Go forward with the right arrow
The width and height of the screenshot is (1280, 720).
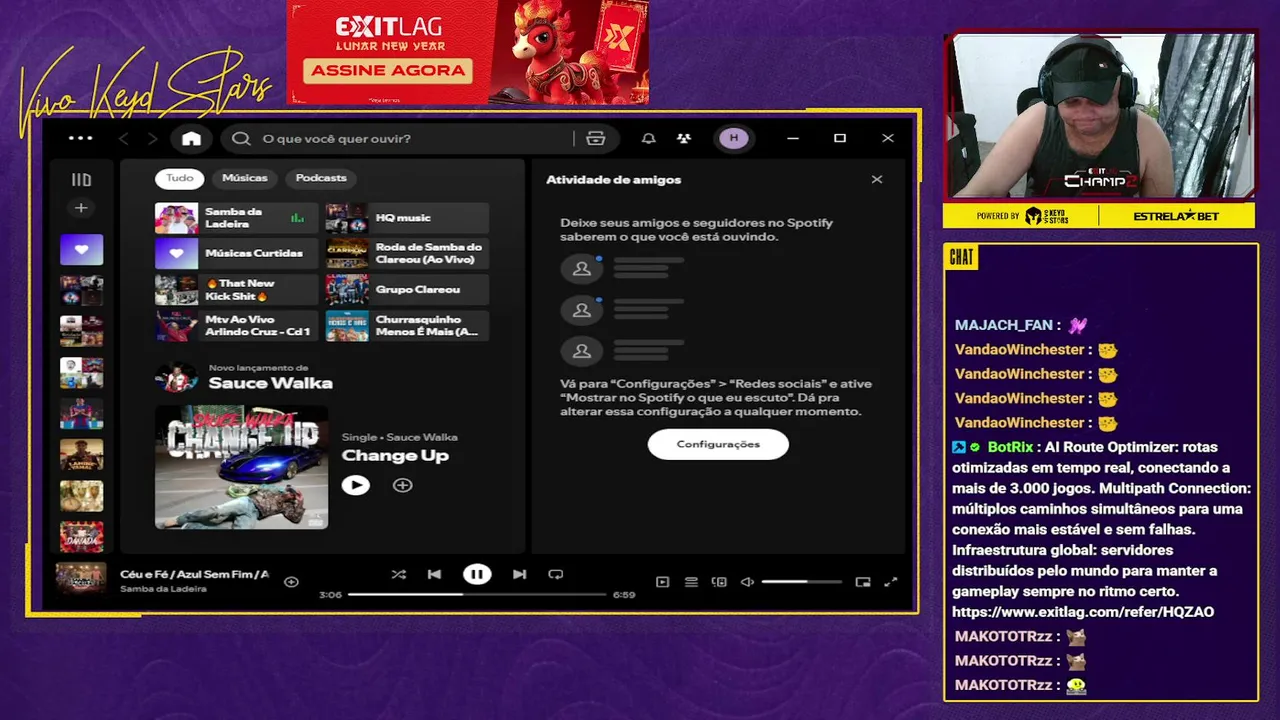pyautogui.click(x=153, y=138)
